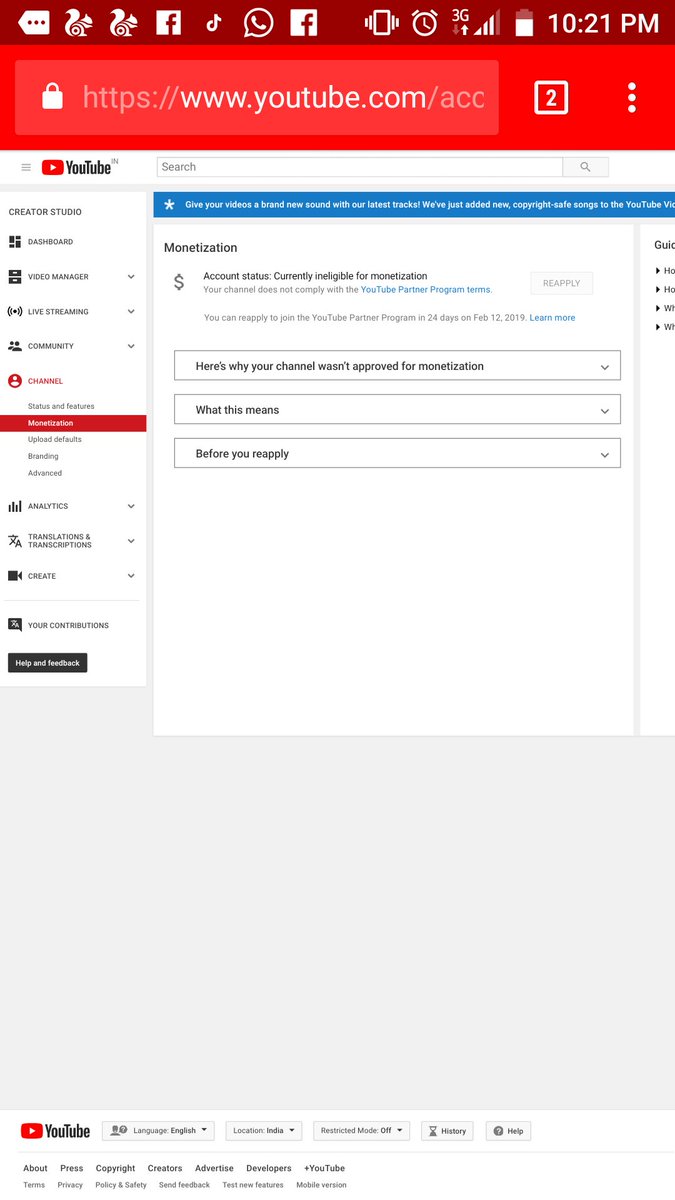
Task: Click the Learn more link
Action: coord(552,318)
